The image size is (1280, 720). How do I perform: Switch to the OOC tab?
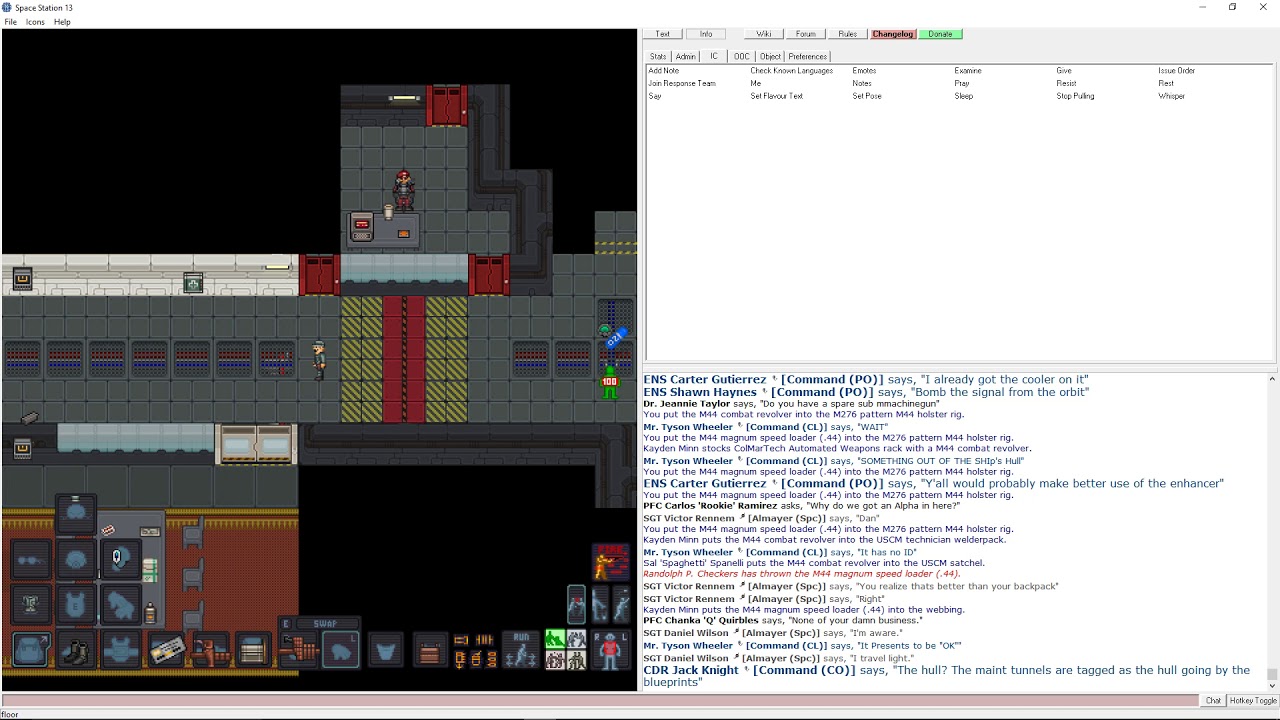click(x=741, y=56)
